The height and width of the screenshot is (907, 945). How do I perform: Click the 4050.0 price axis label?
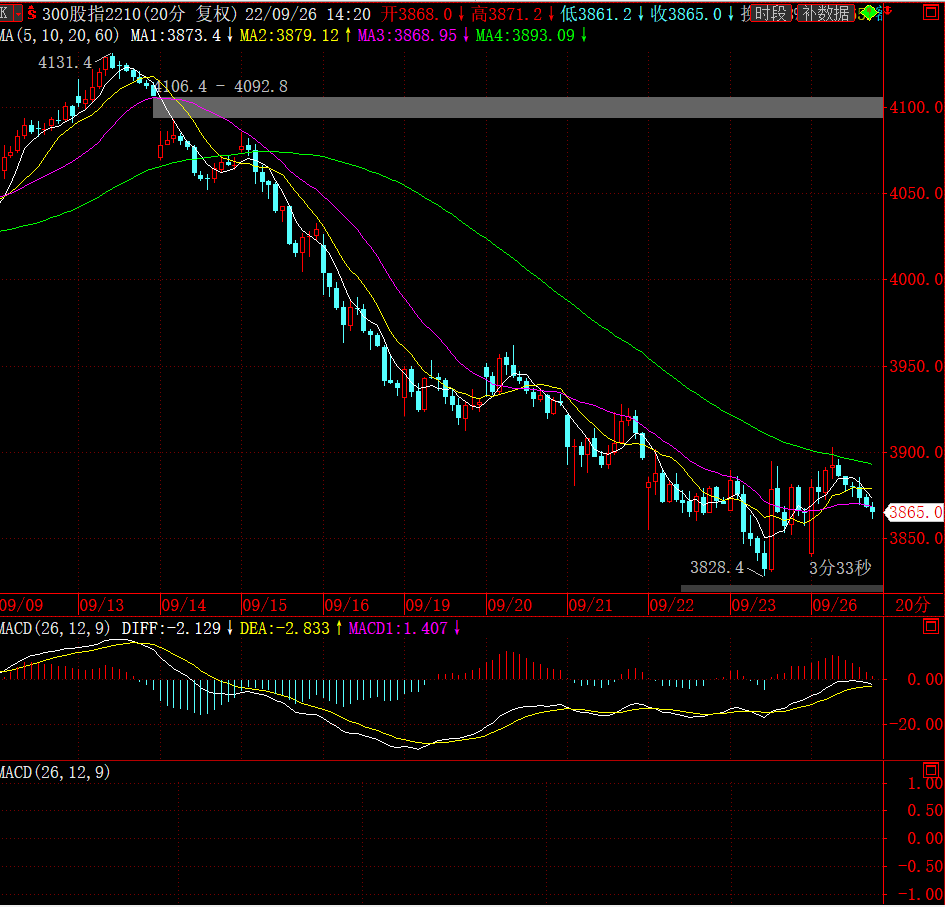click(917, 193)
